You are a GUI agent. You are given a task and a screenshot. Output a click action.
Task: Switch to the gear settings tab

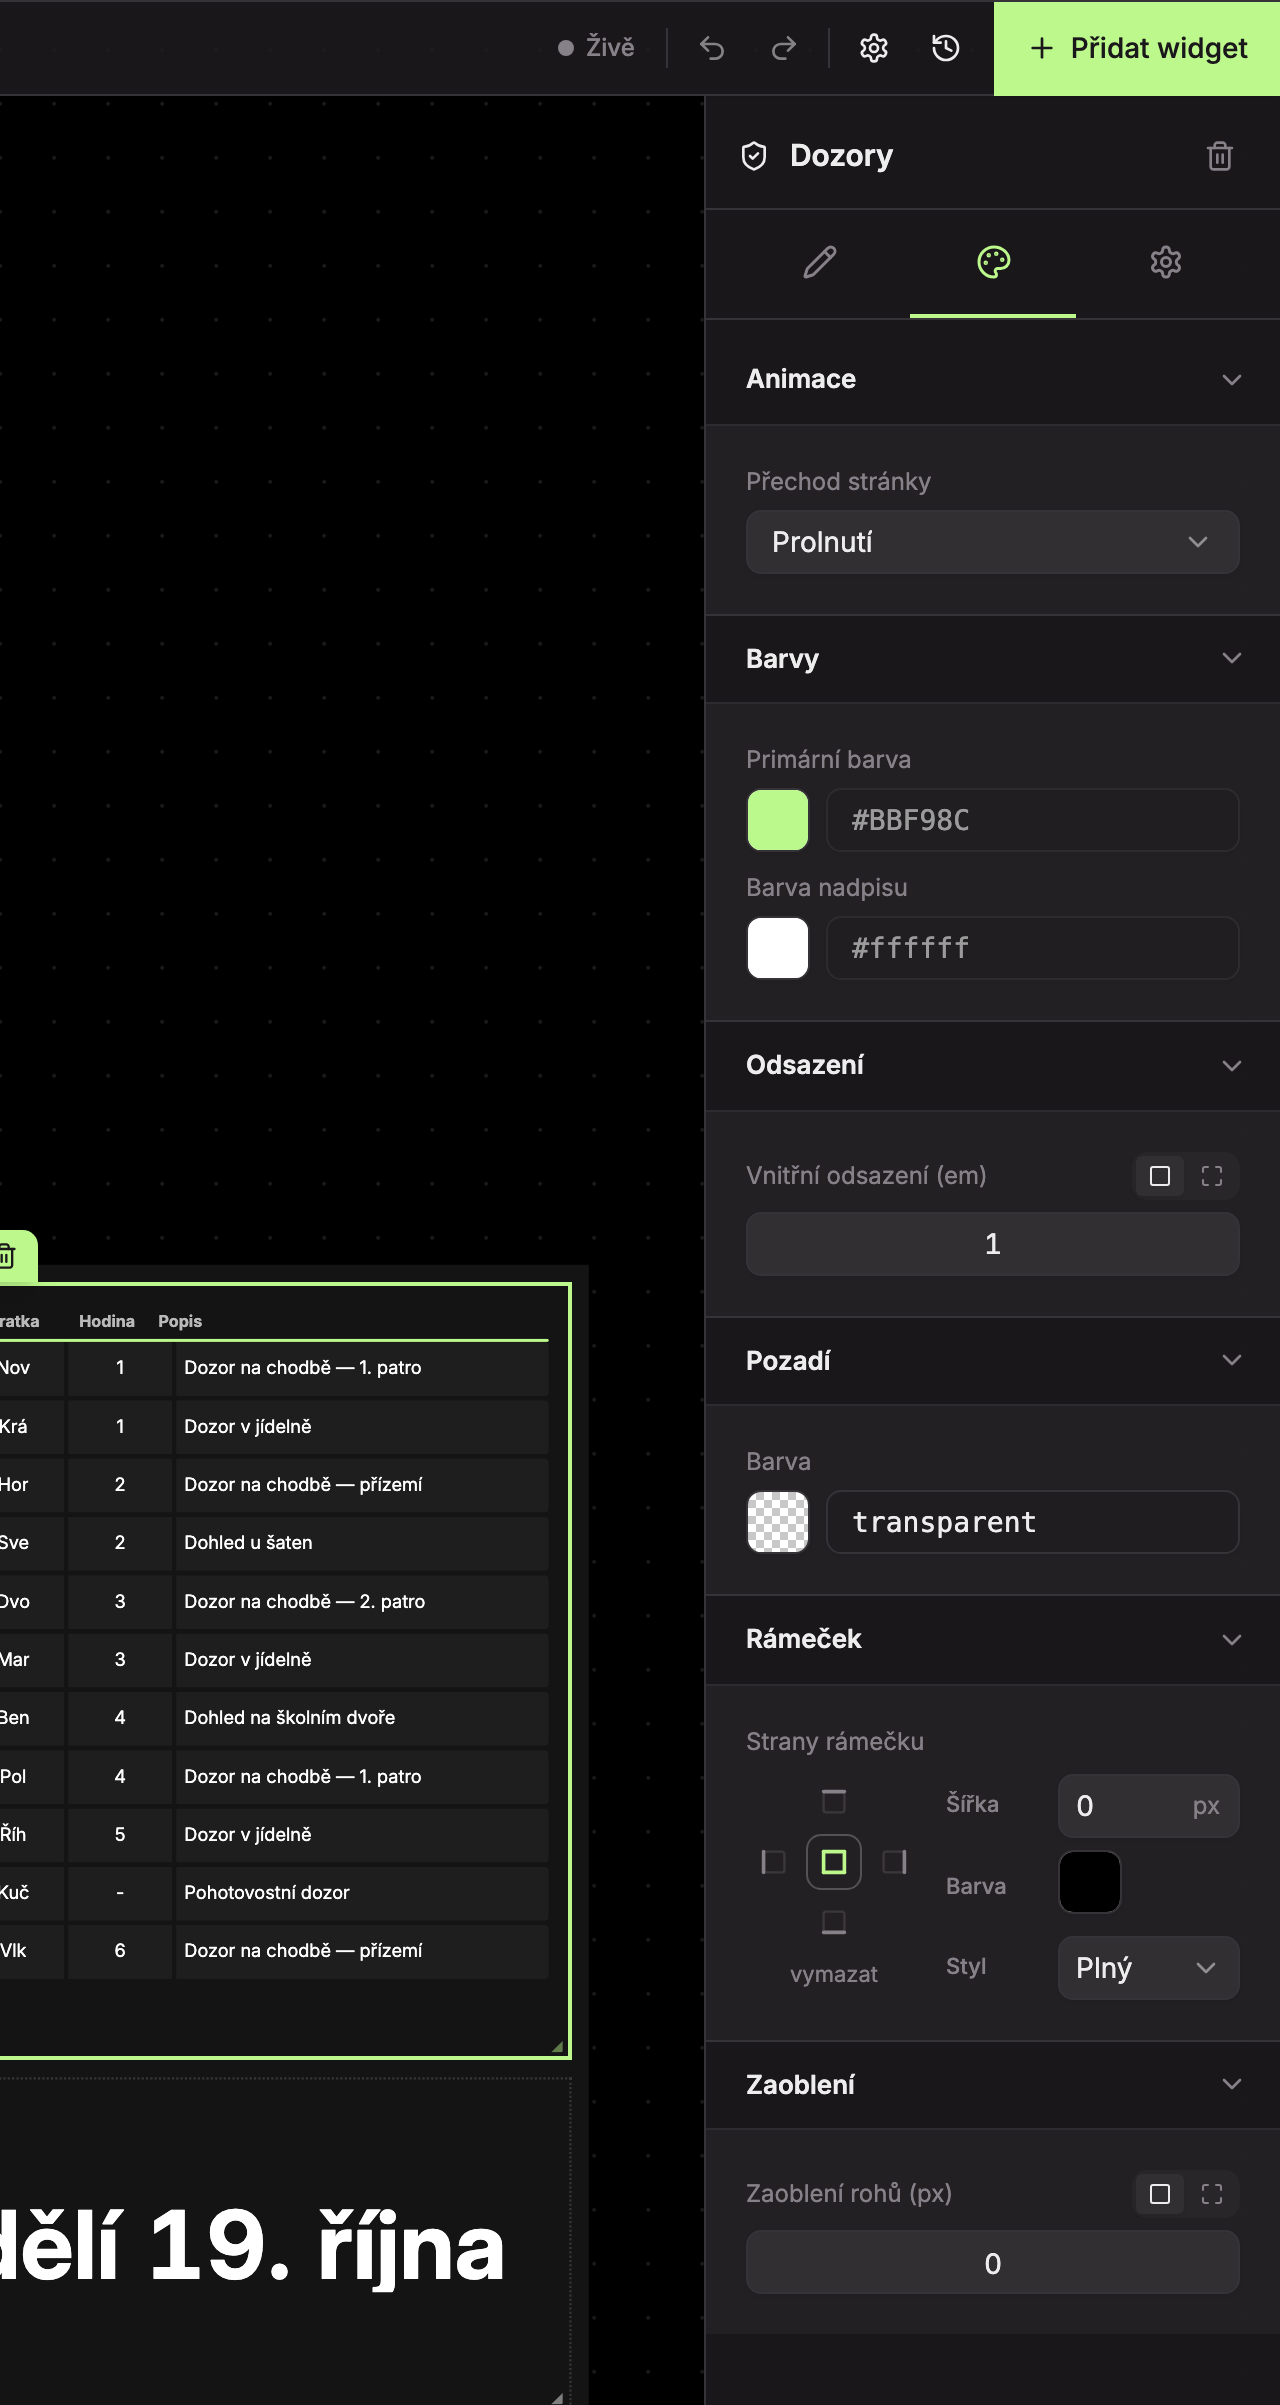pyautogui.click(x=1166, y=262)
